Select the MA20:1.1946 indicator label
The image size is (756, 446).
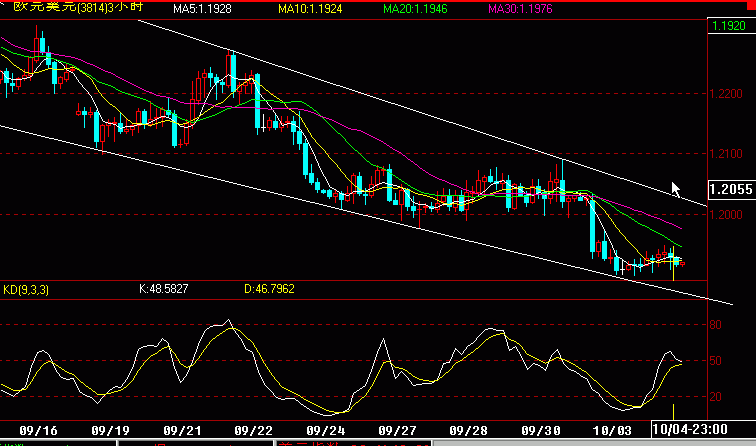tap(415, 9)
